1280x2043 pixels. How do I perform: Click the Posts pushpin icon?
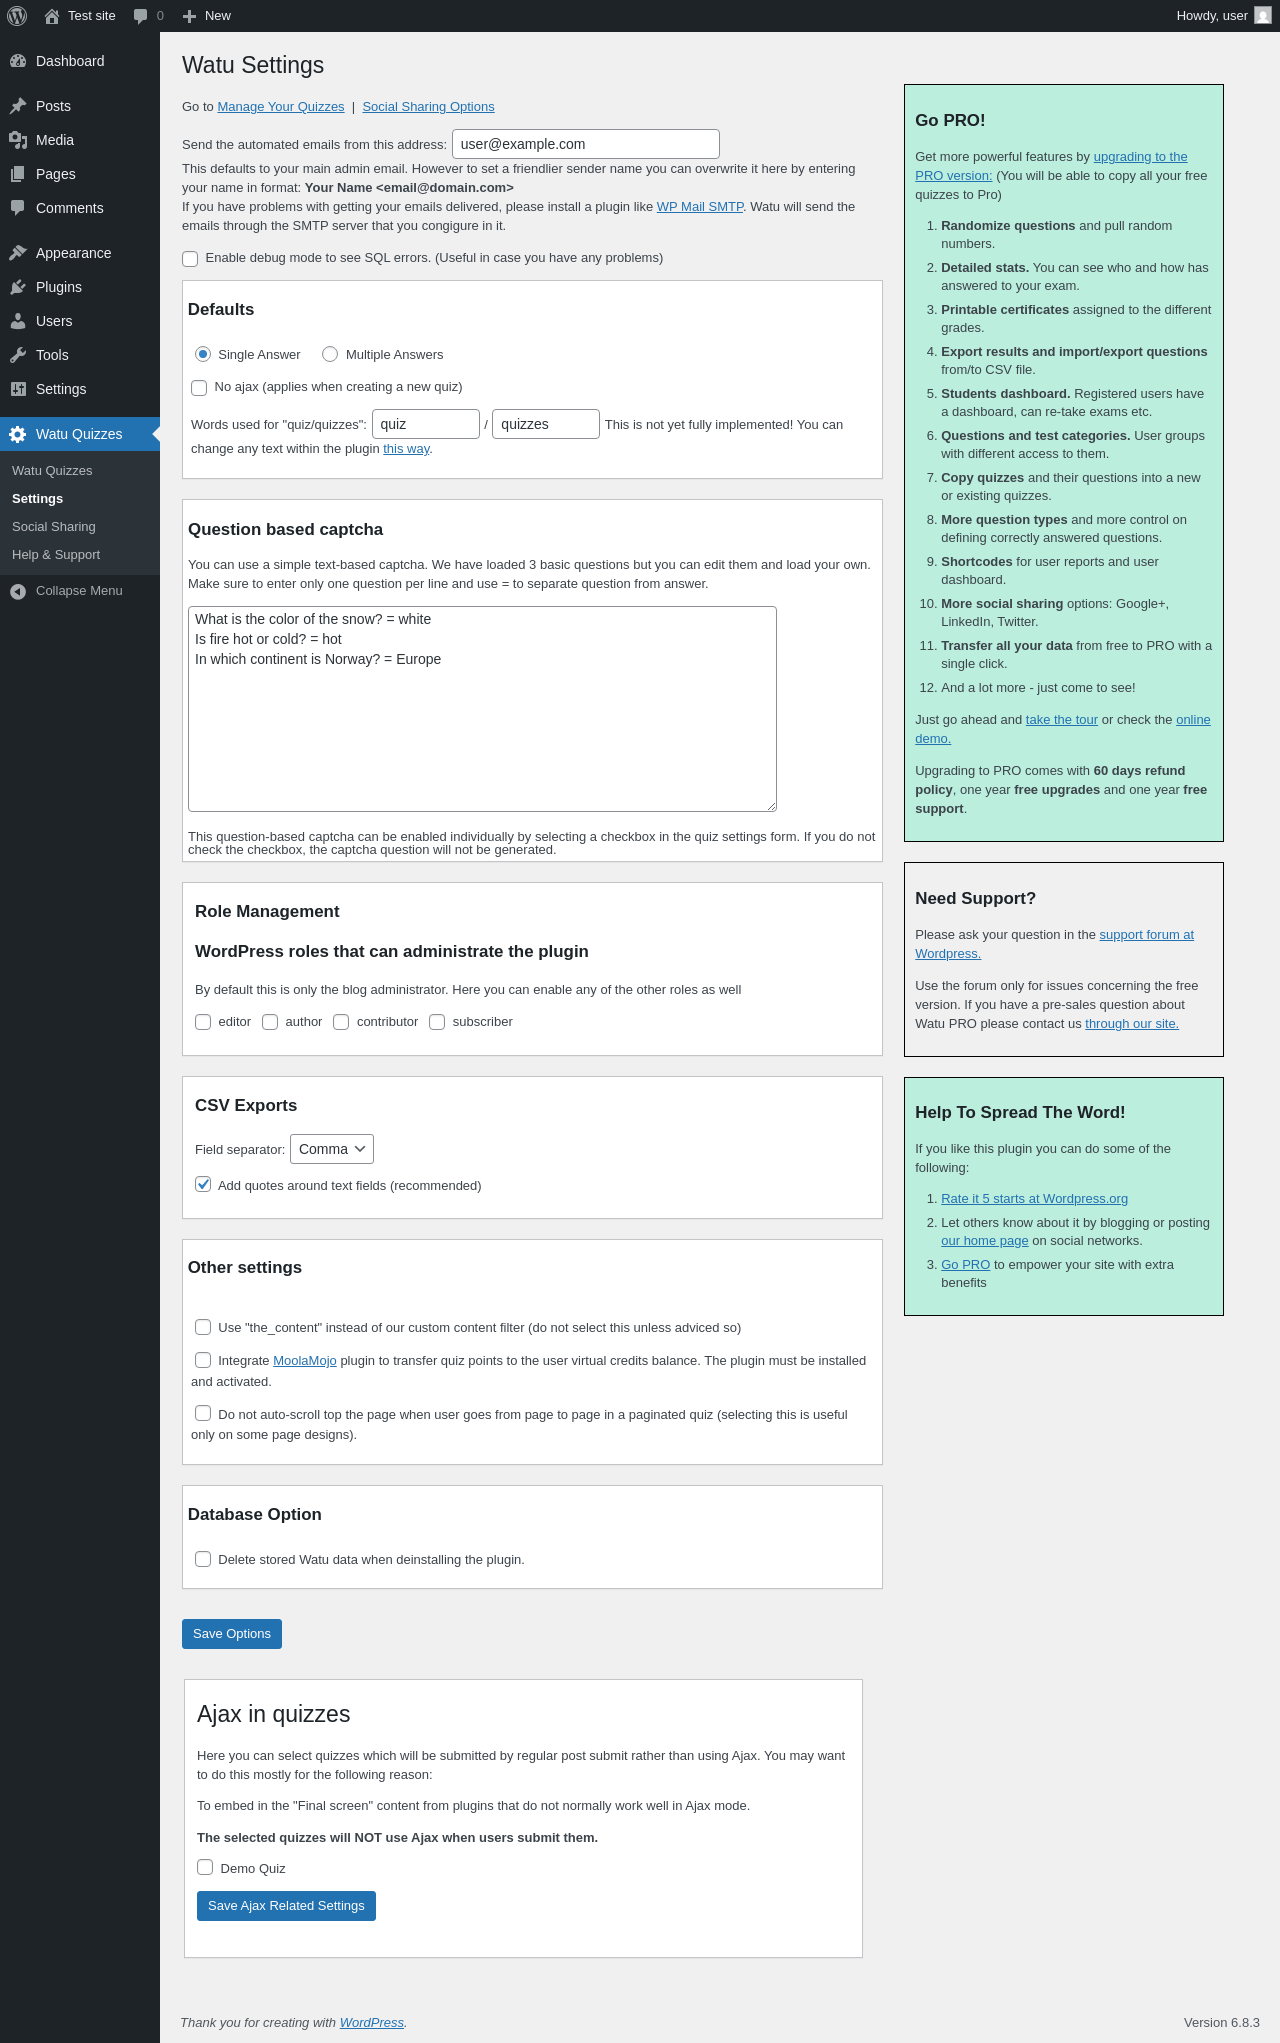pos(18,106)
